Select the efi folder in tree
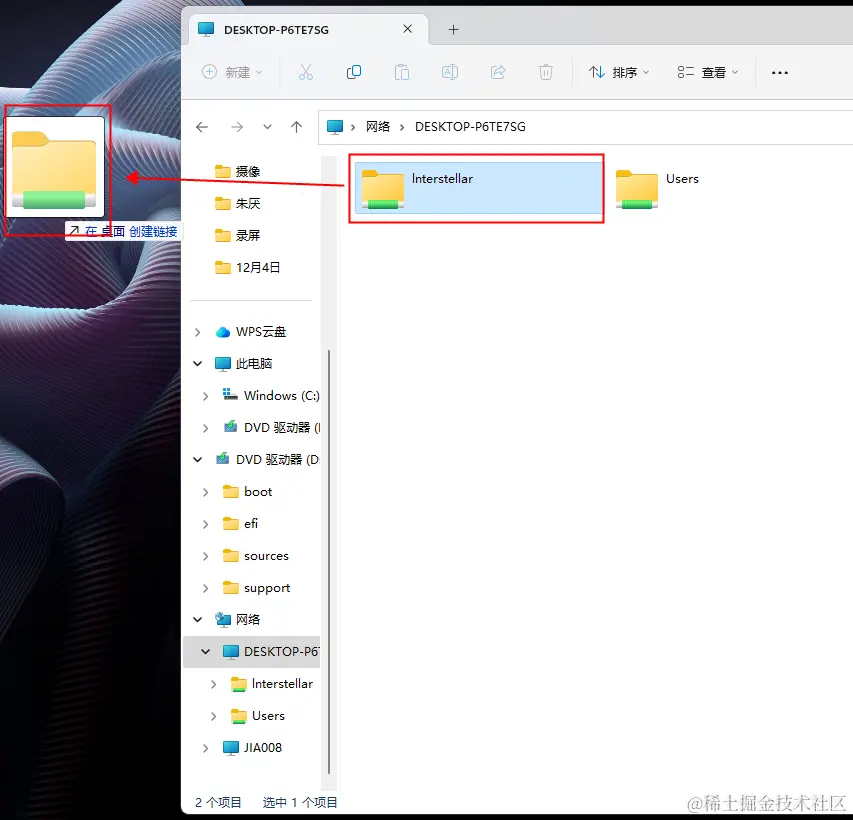This screenshot has height=820, width=853. point(240,524)
